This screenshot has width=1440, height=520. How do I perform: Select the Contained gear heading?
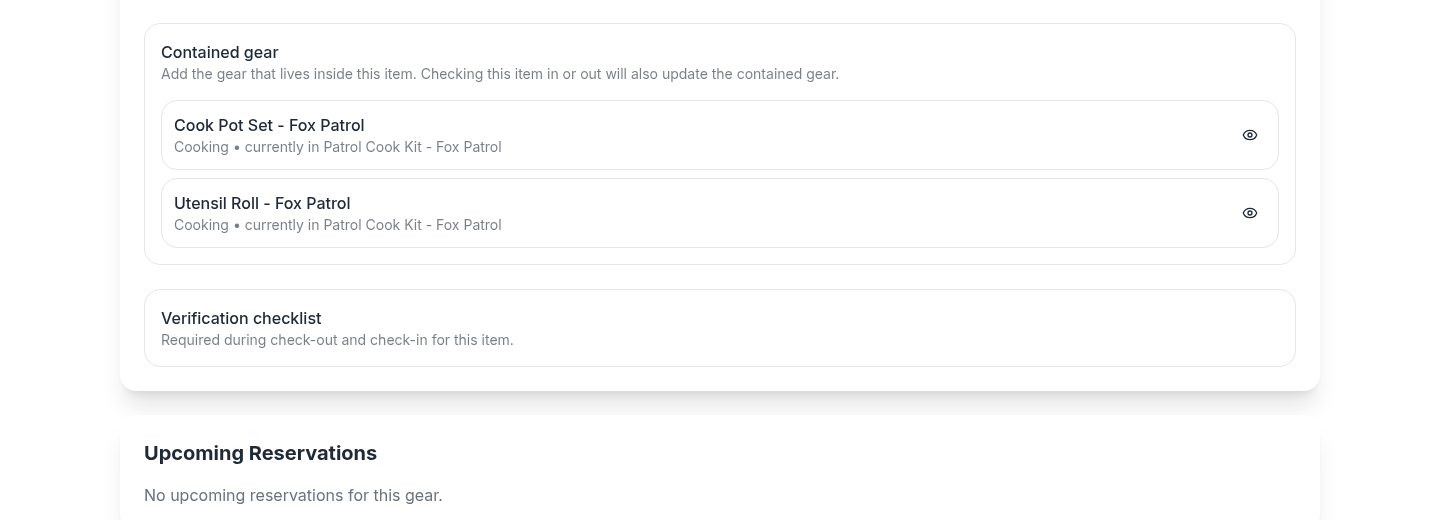[x=219, y=52]
